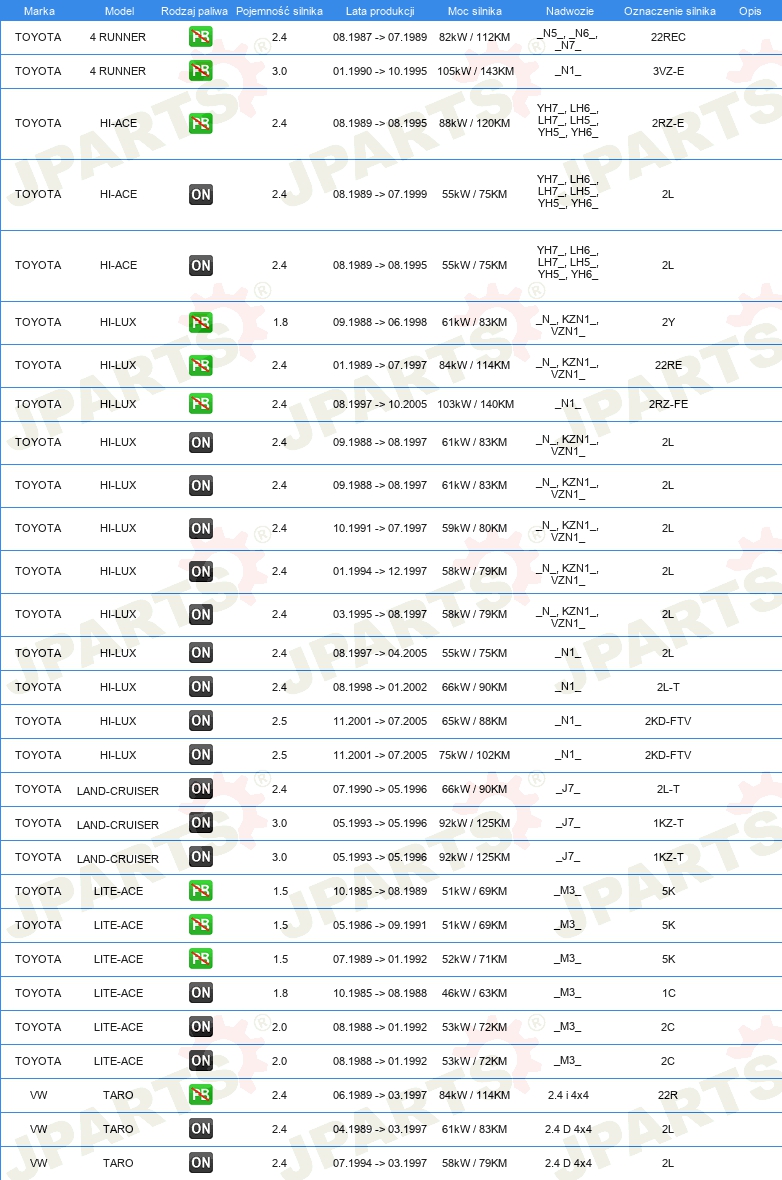Screen dimensions: 782x1180
Task: Click the engine code 1C
Action: 668,993
